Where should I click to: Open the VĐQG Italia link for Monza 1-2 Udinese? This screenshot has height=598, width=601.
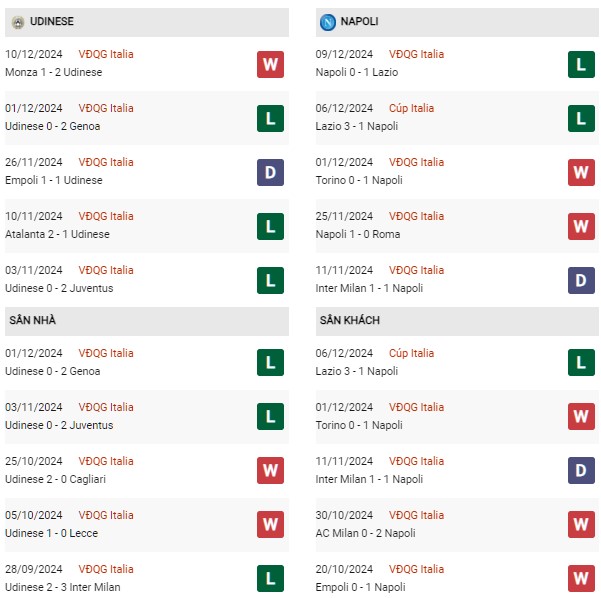click(x=106, y=54)
